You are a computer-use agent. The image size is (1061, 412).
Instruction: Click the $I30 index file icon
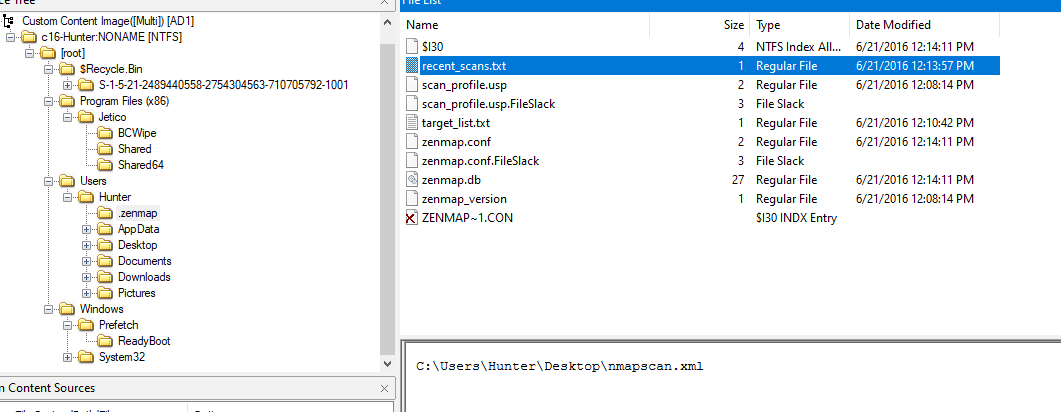[x=414, y=46]
